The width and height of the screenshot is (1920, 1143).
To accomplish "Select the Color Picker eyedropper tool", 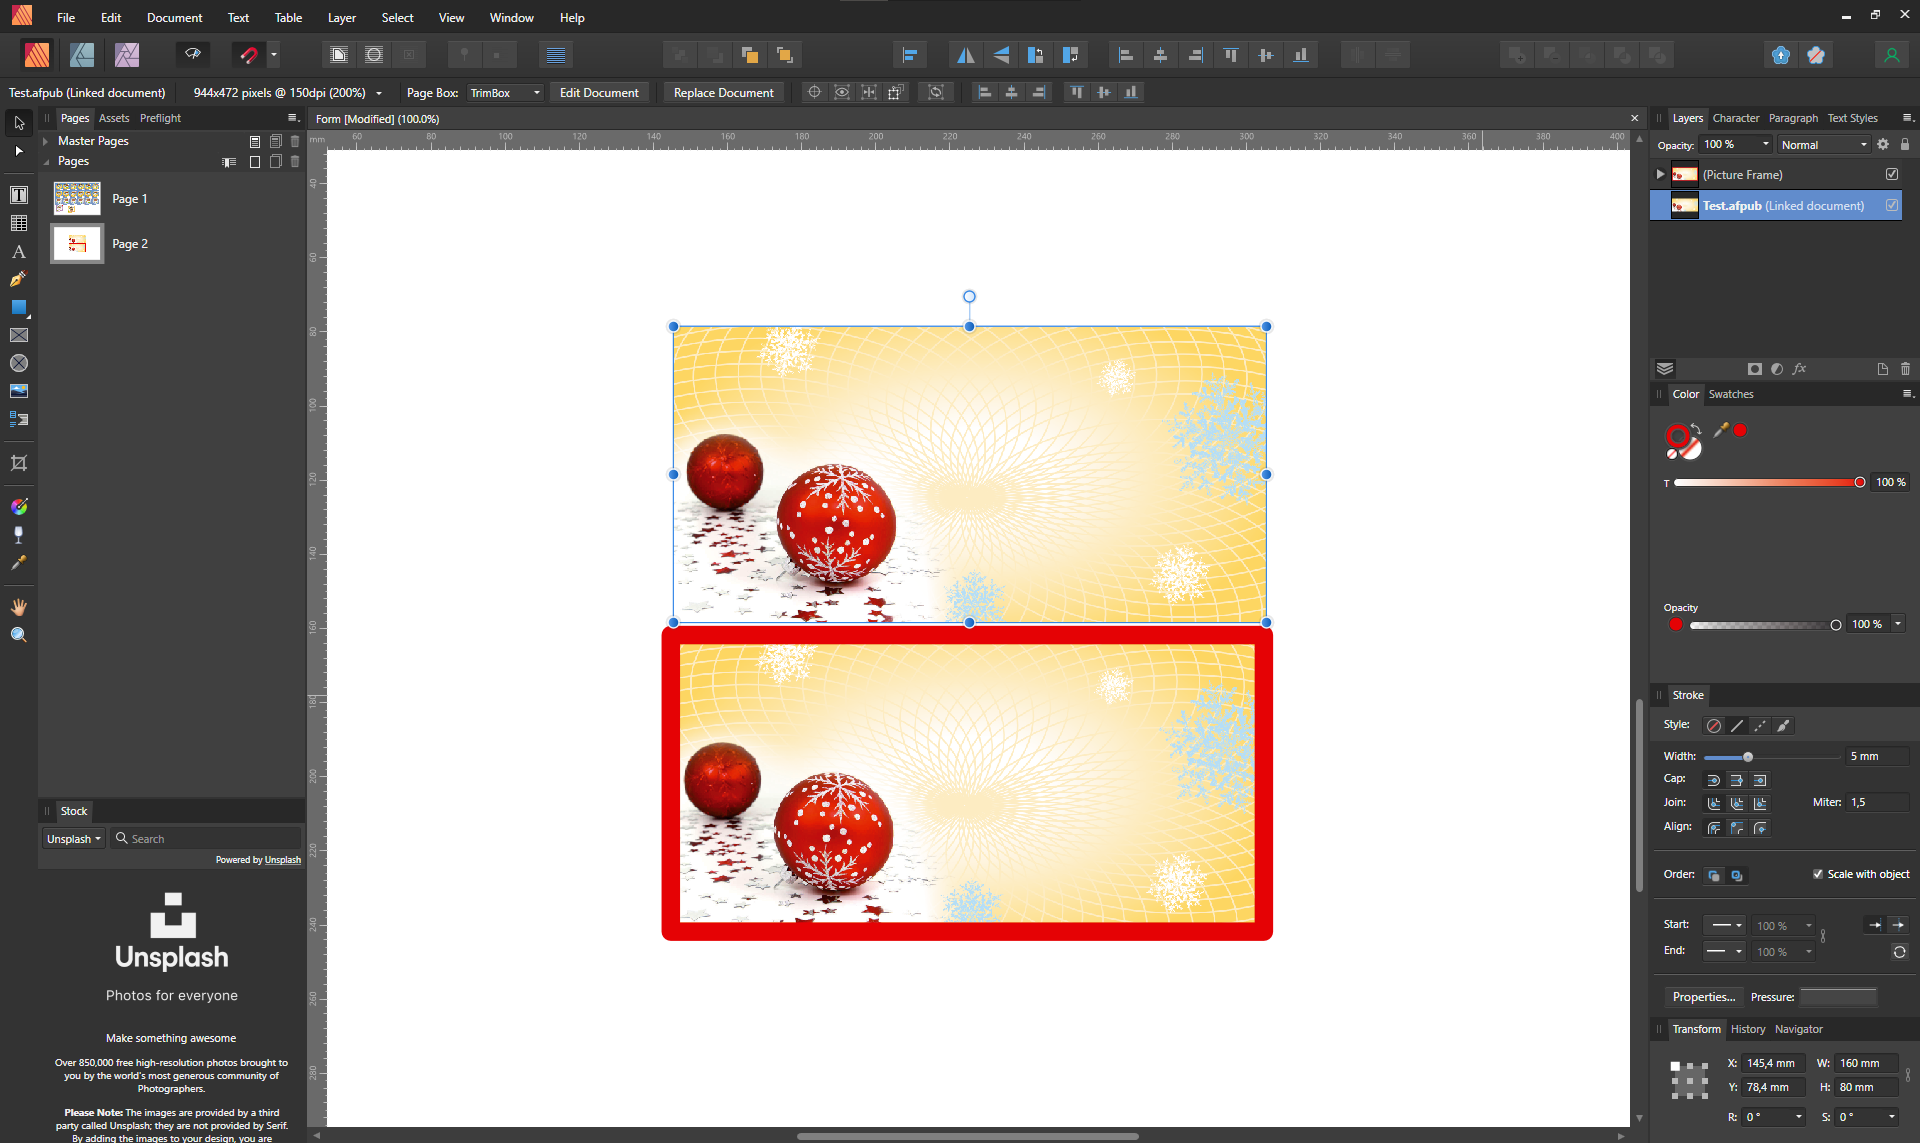I will click(x=19, y=563).
